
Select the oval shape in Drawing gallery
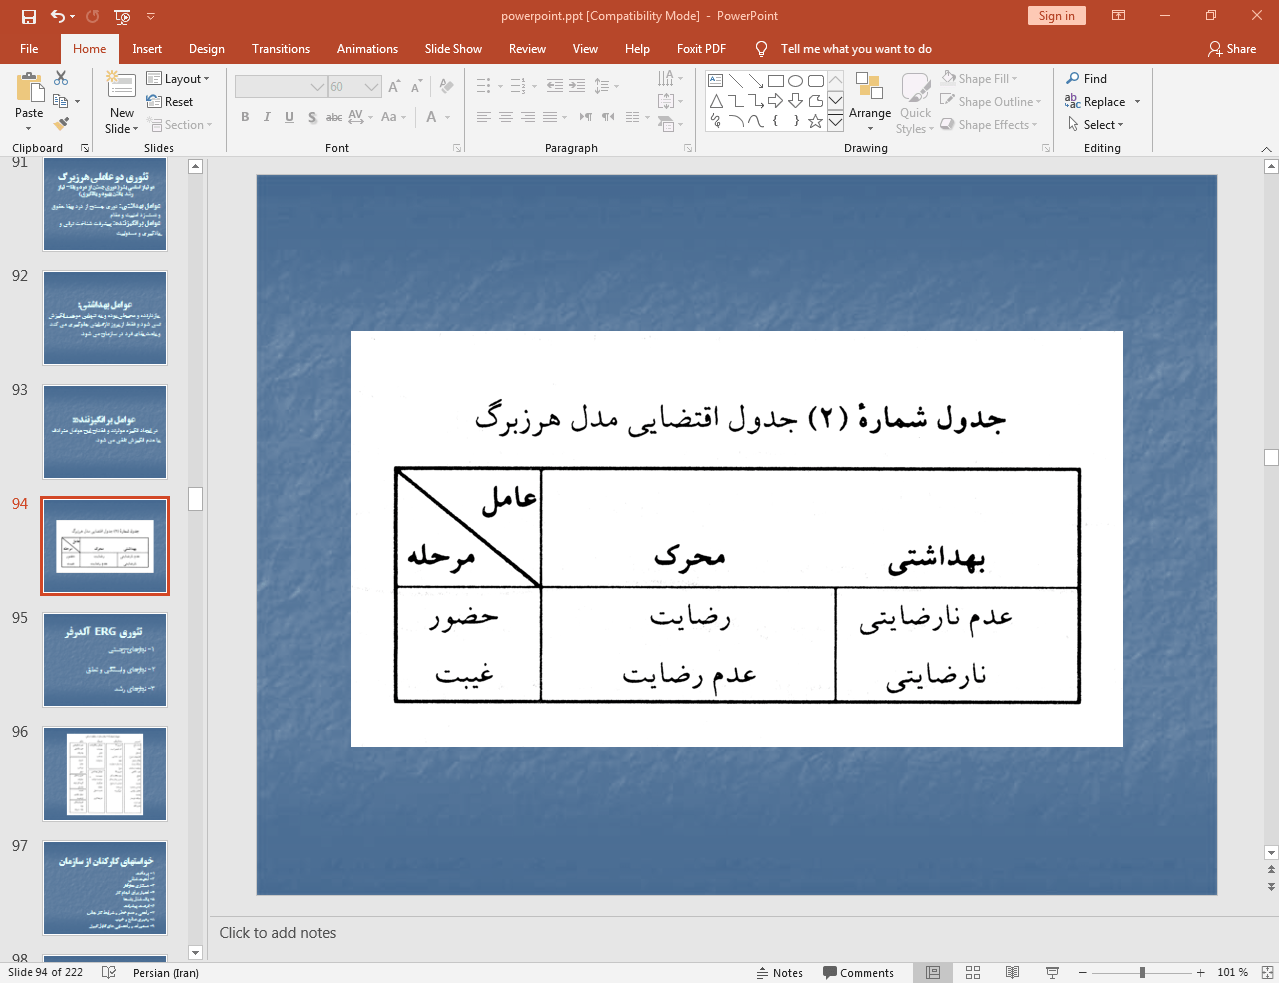pyautogui.click(x=795, y=81)
